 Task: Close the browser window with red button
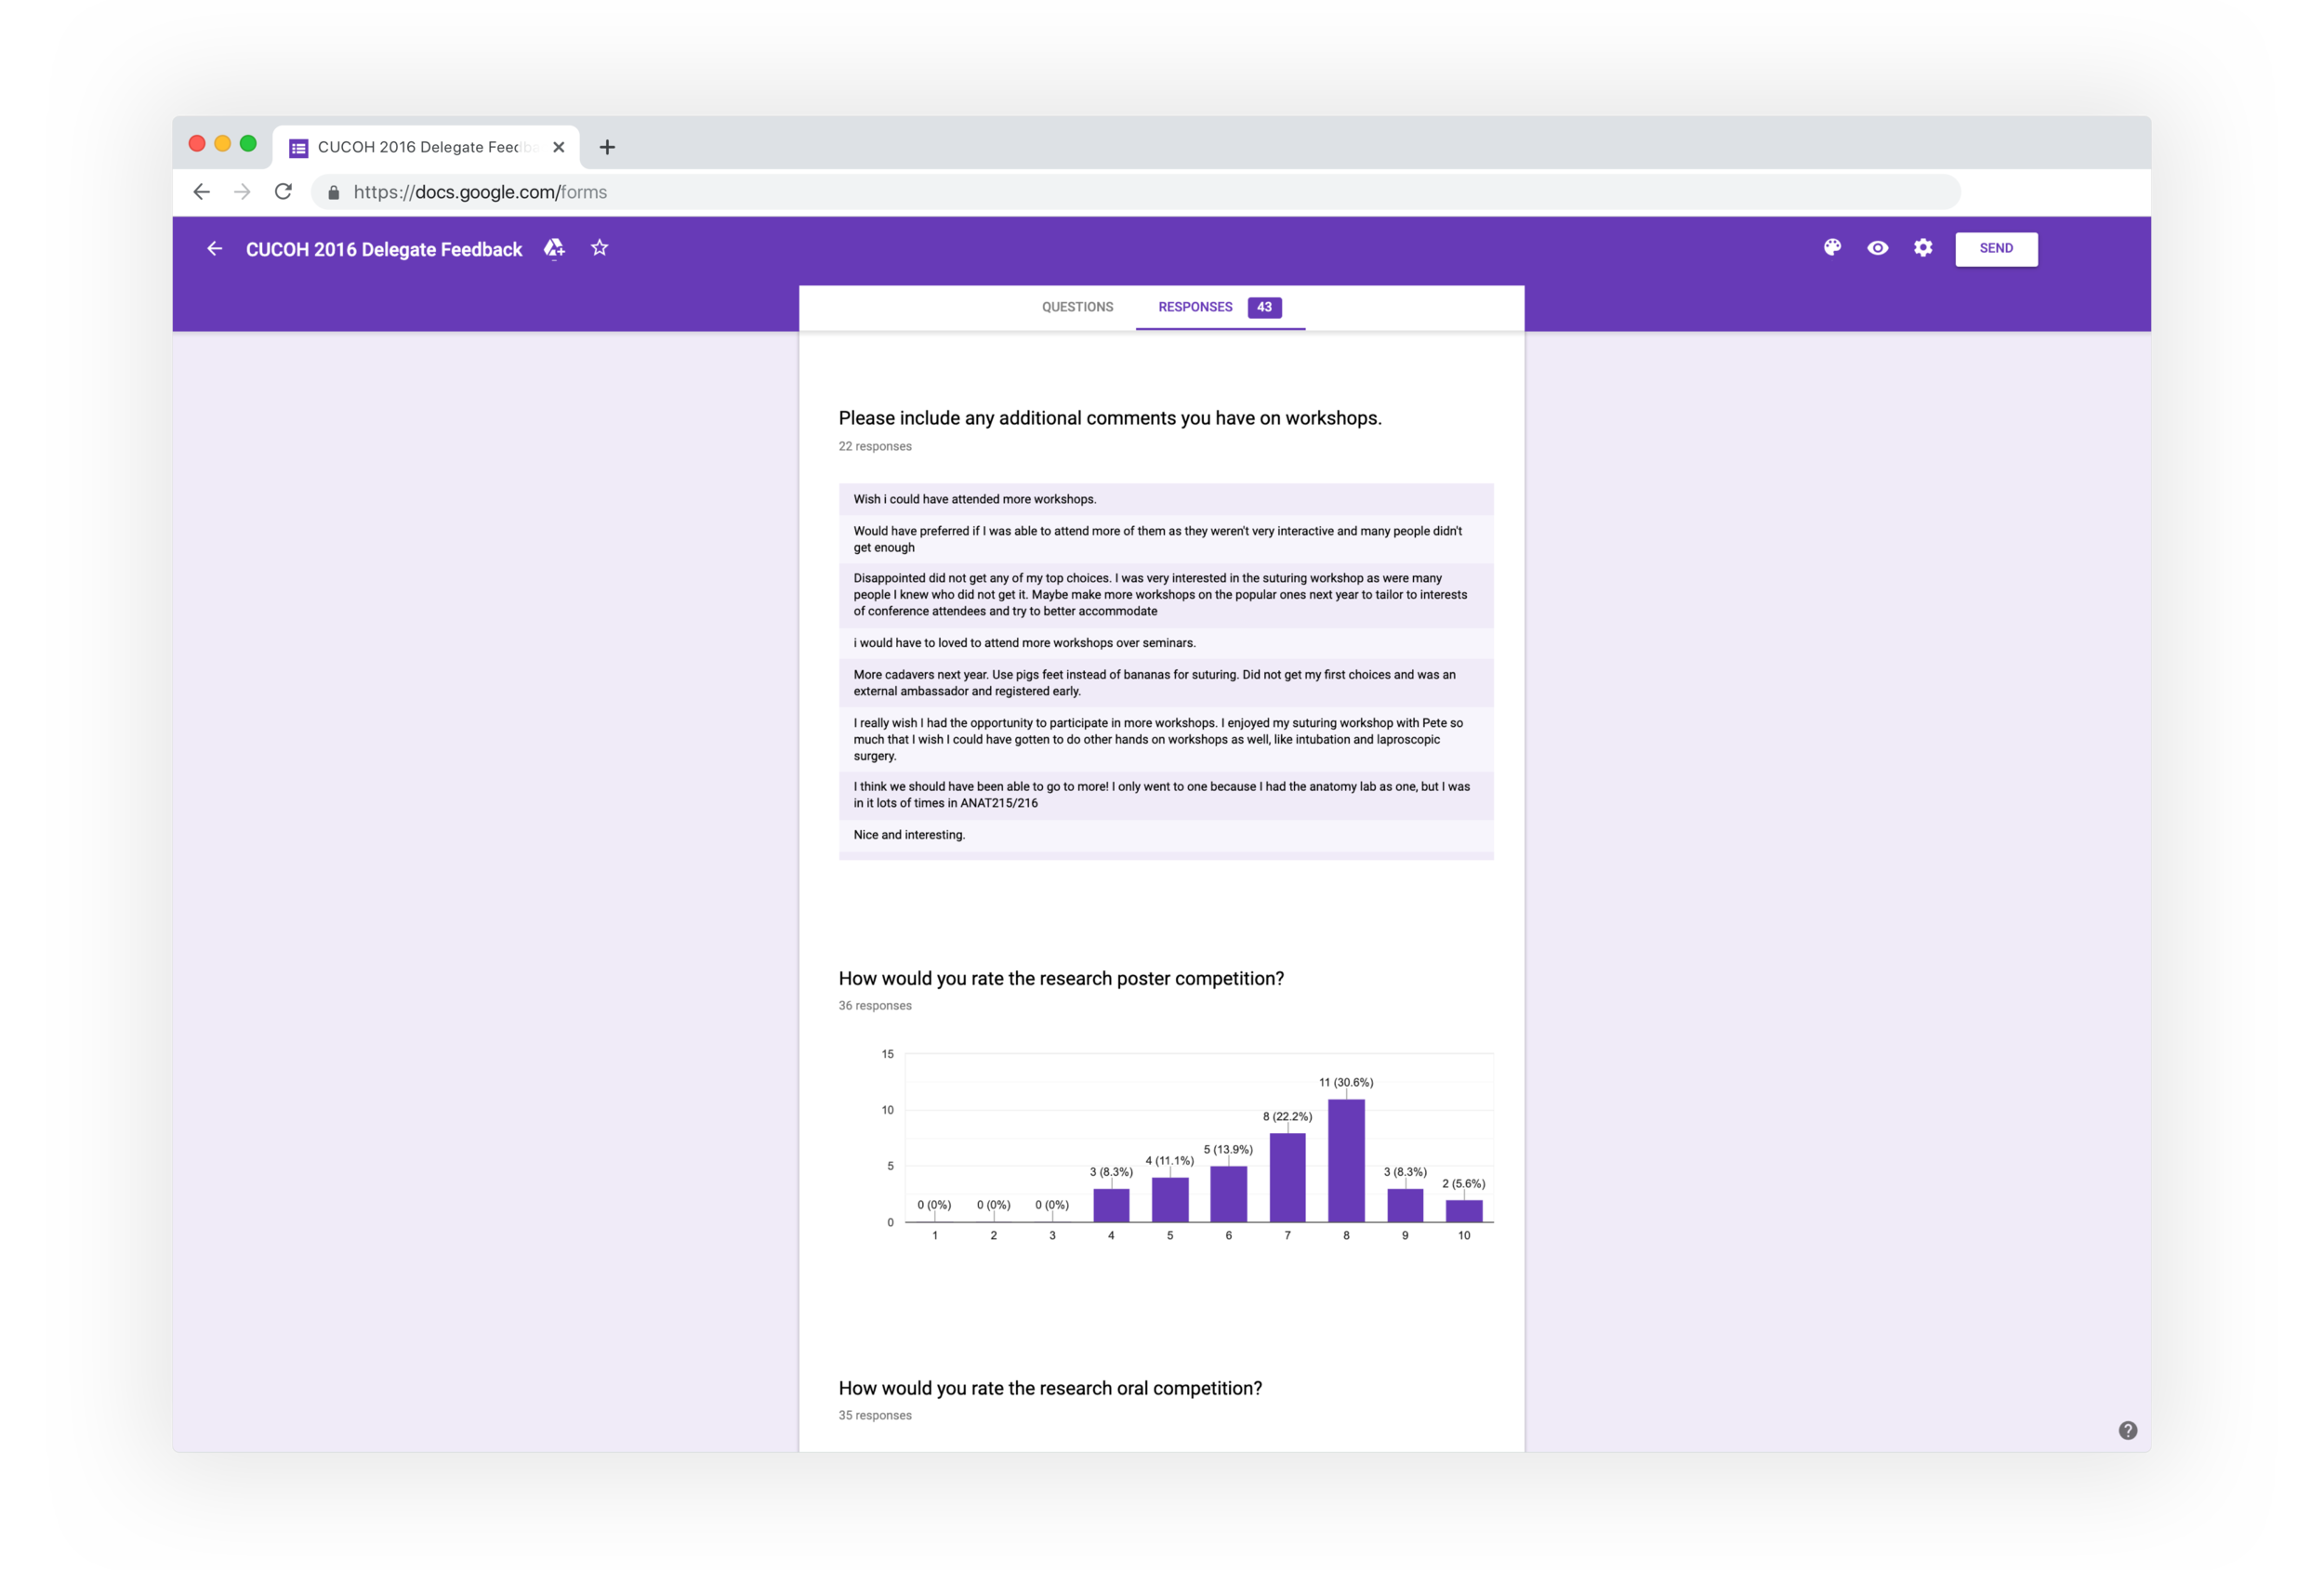(197, 144)
